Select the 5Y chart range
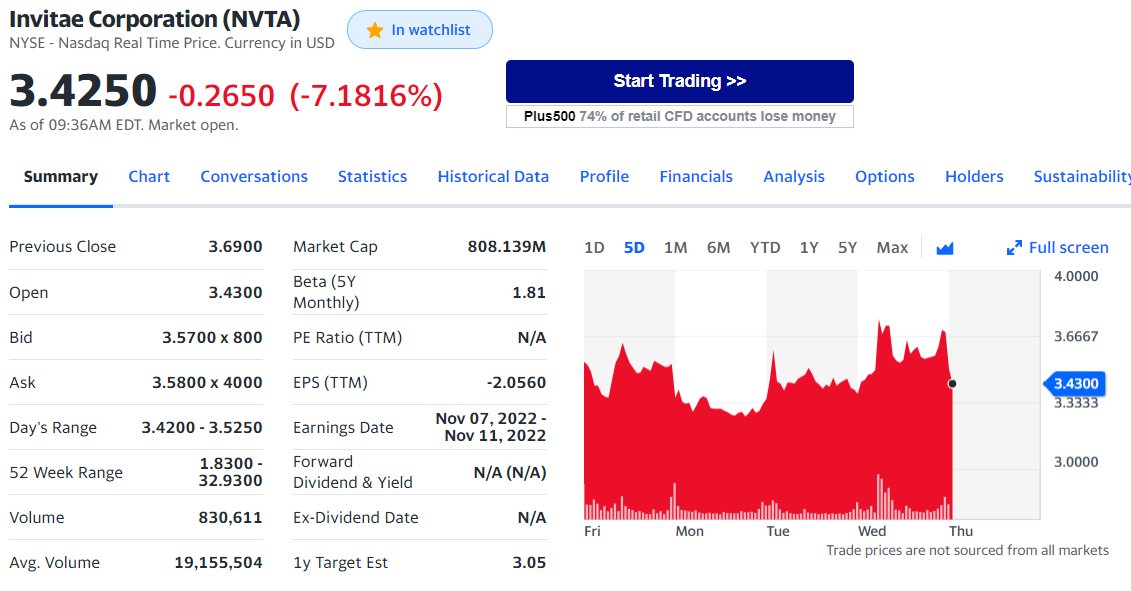This screenshot has height=591, width=1131. coord(848,248)
